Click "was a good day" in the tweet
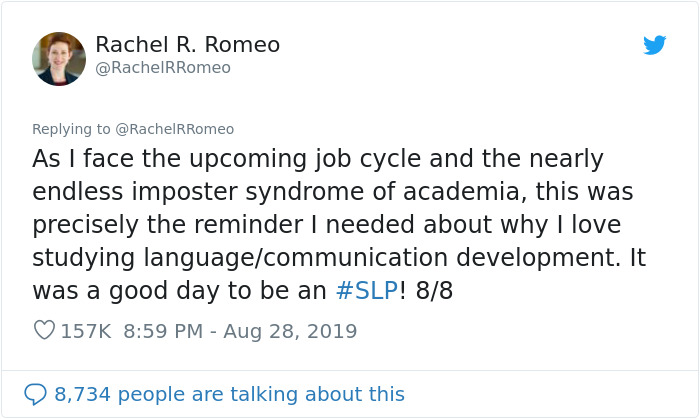The height and width of the screenshot is (419, 700). click(125, 291)
